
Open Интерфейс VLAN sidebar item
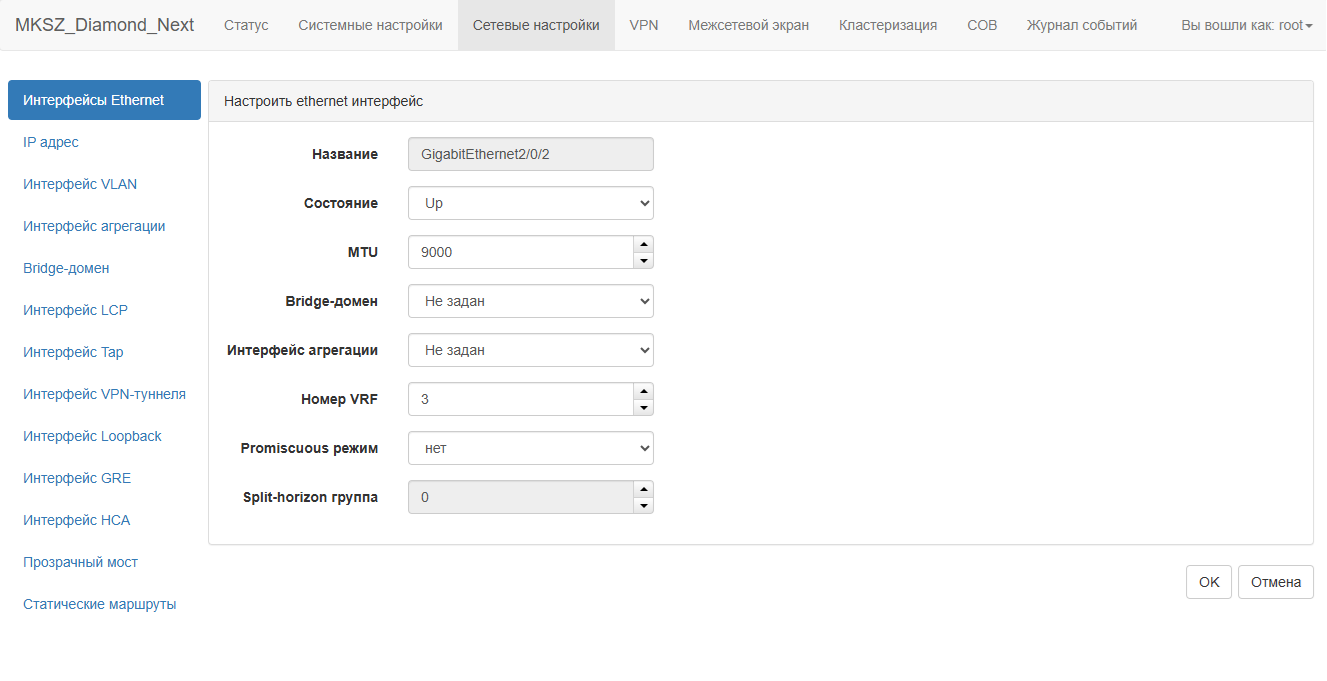pyautogui.click(x=104, y=184)
